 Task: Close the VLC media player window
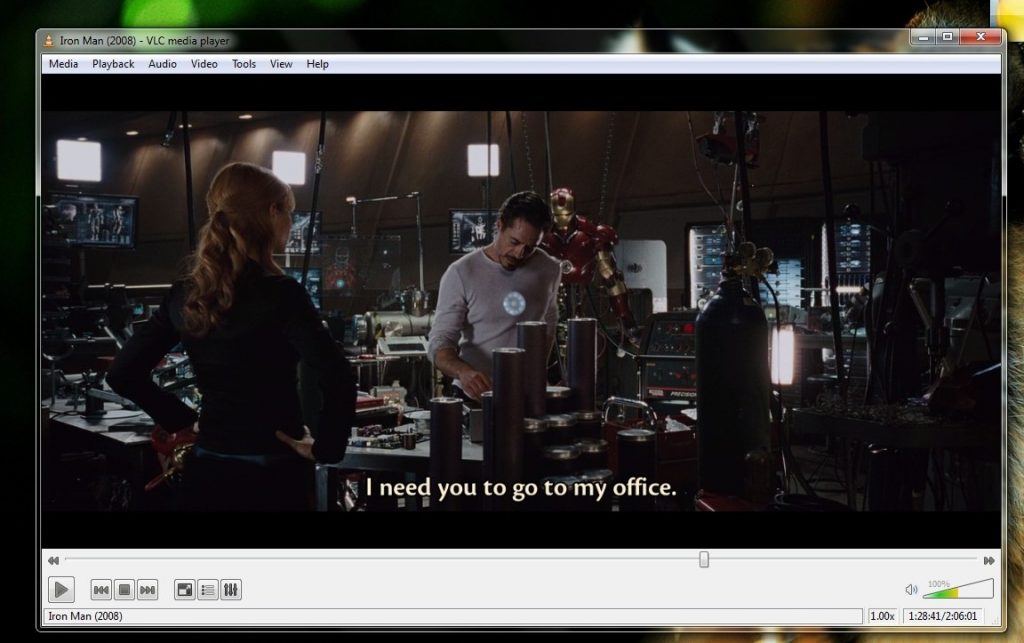pos(980,37)
